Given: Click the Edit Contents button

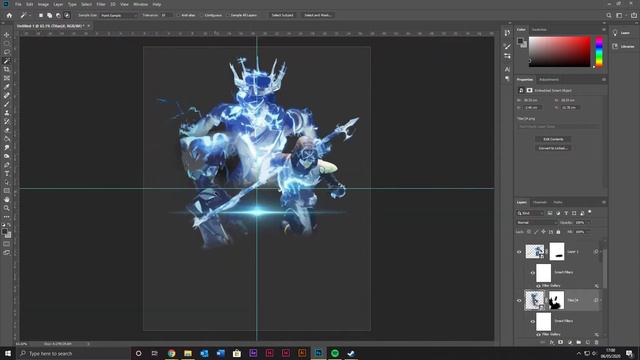Looking at the screenshot, I should pyautogui.click(x=553, y=139).
